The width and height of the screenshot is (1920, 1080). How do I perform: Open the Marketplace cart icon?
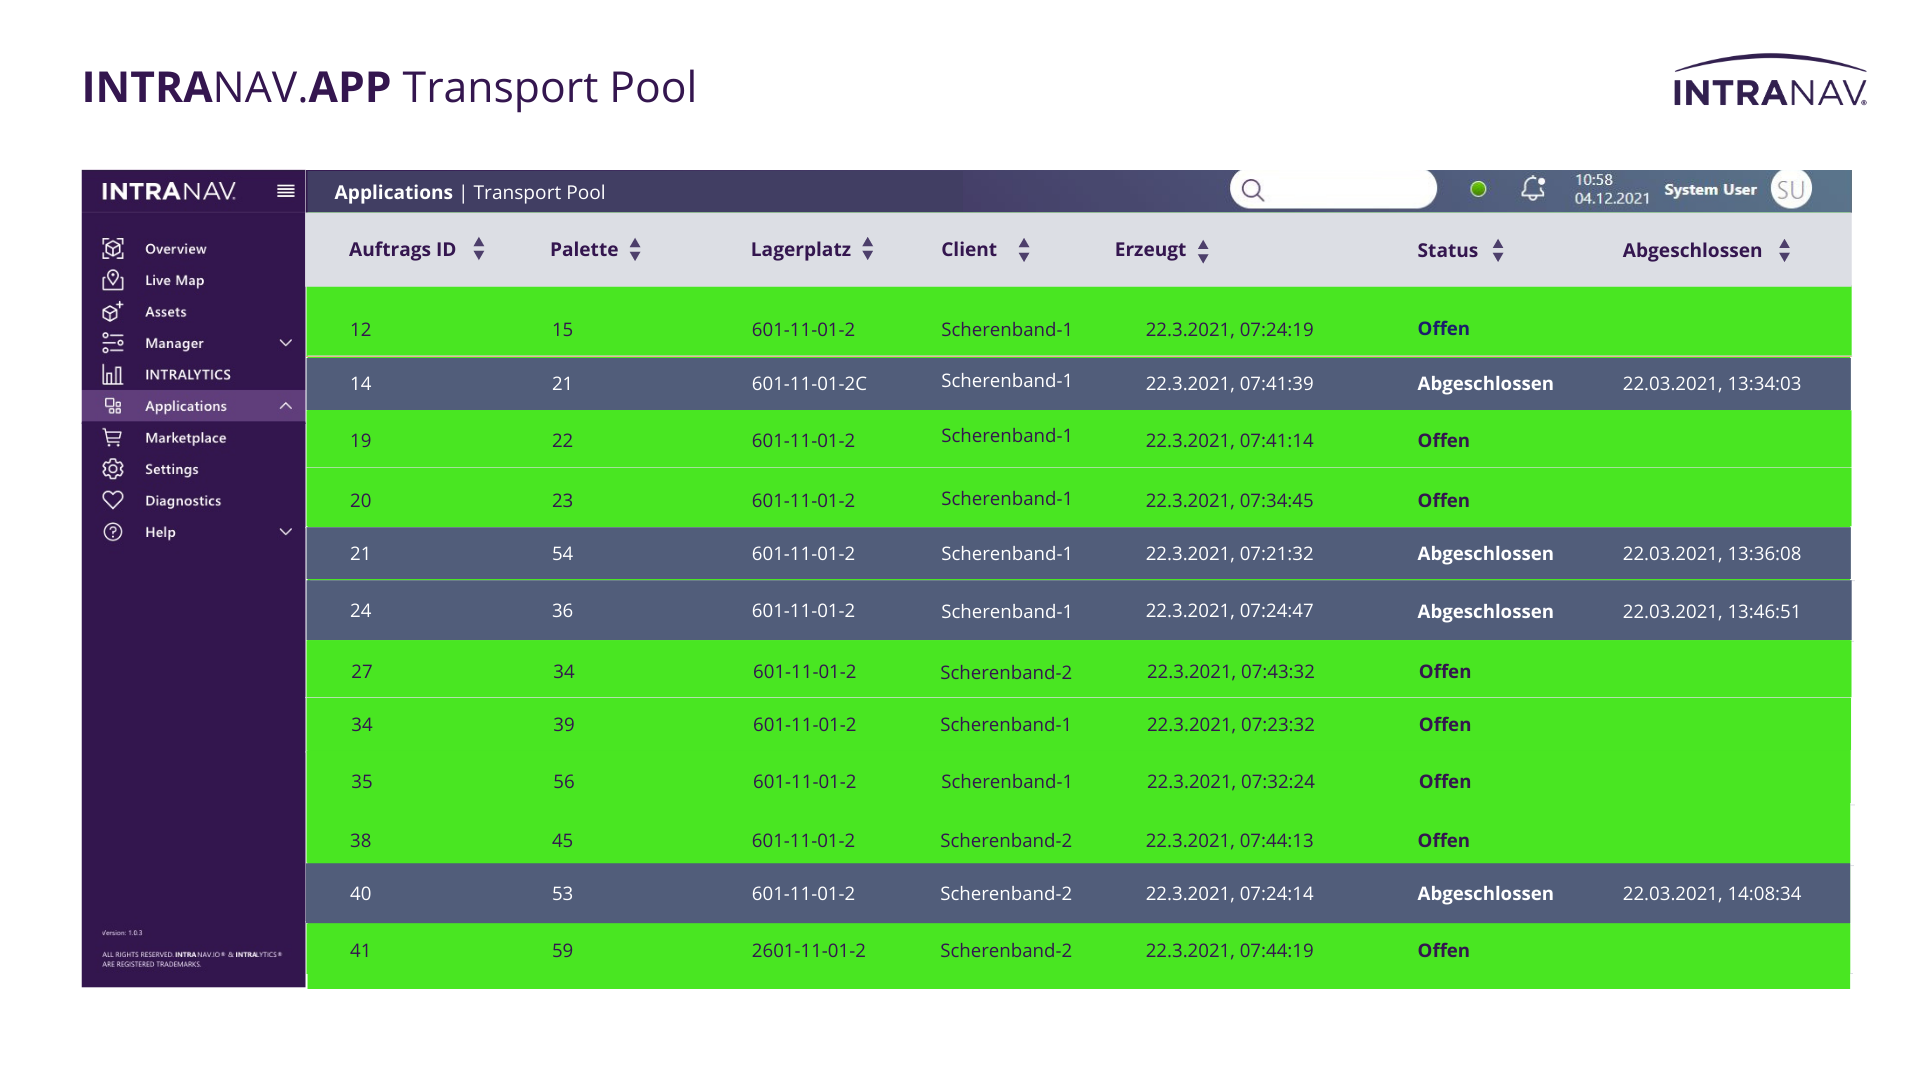pyautogui.click(x=113, y=437)
